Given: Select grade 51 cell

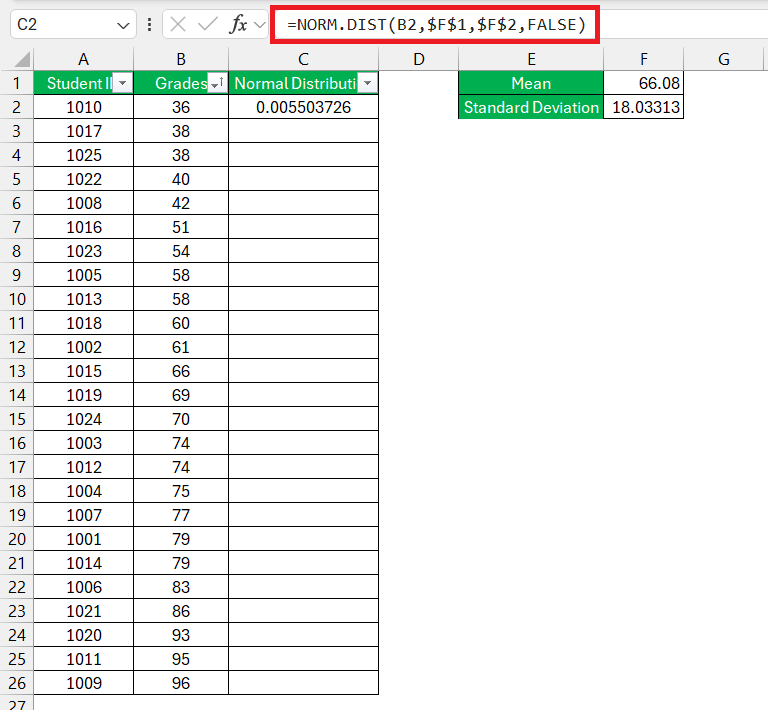Looking at the screenshot, I should pos(181,227).
